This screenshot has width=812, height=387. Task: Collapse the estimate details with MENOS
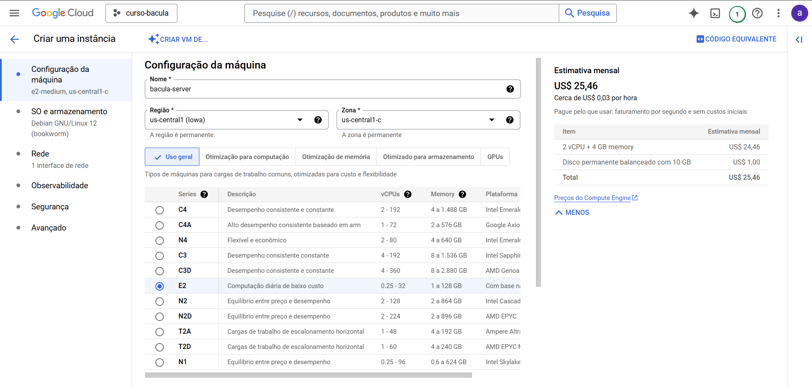(x=572, y=212)
